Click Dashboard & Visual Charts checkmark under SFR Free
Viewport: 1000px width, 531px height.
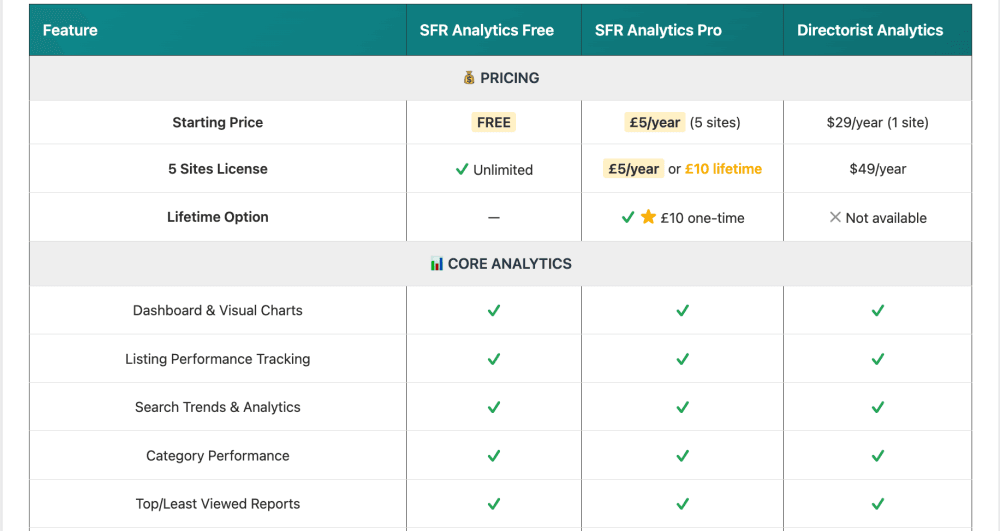tap(494, 310)
